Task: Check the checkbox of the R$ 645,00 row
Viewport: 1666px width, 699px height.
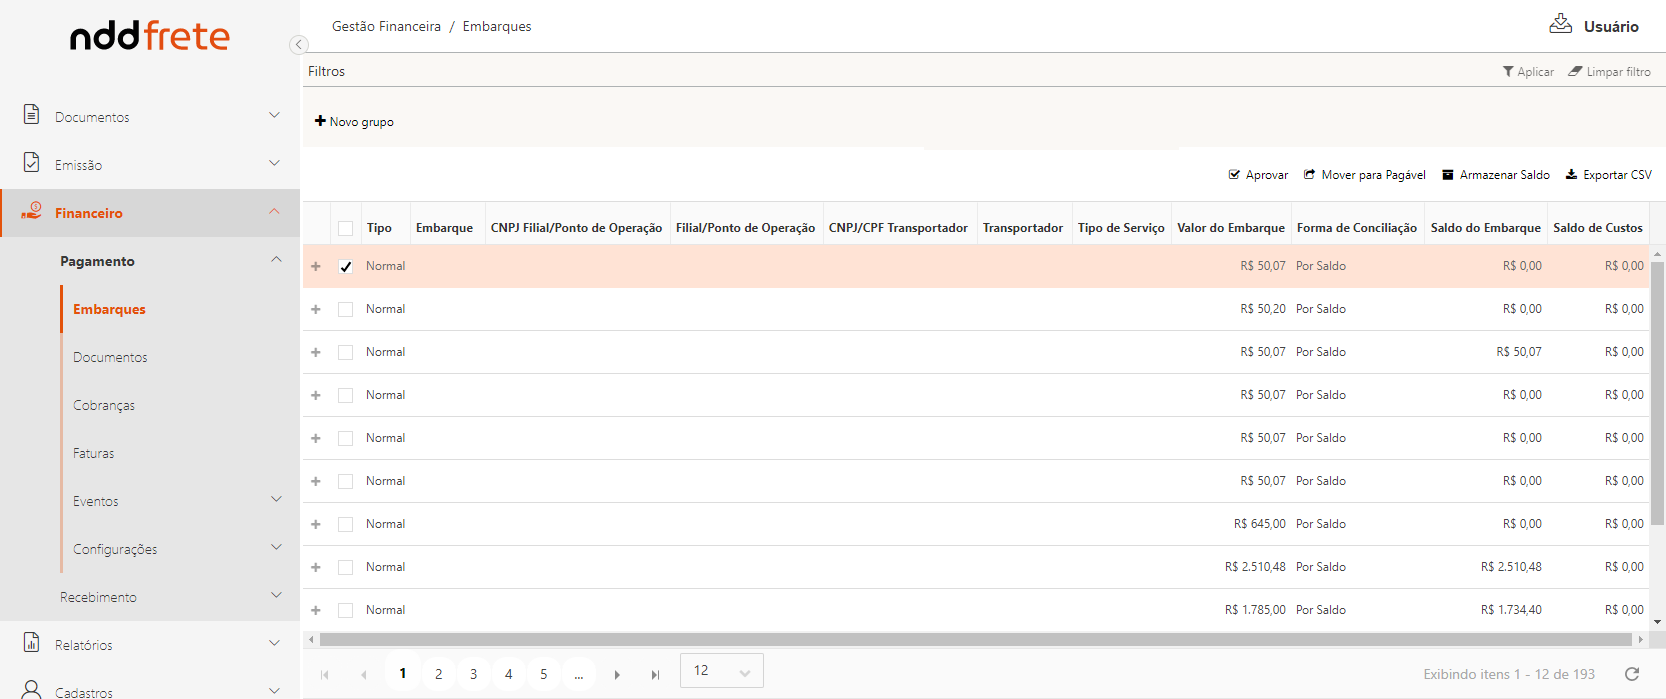Action: pyautogui.click(x=346, y=525)
